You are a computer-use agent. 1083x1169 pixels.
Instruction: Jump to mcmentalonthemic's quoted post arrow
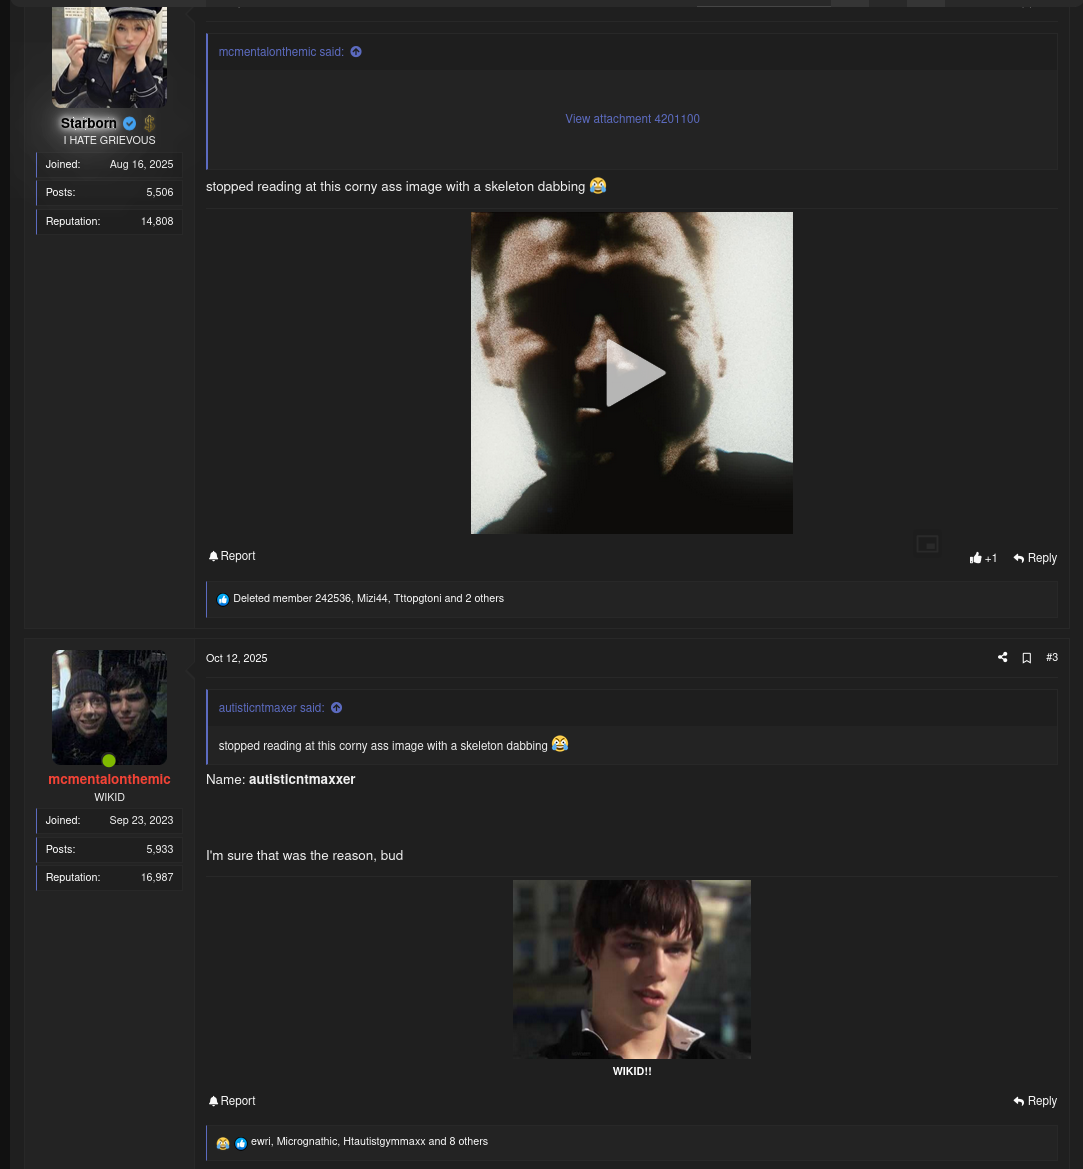click(x=356, y=52)
